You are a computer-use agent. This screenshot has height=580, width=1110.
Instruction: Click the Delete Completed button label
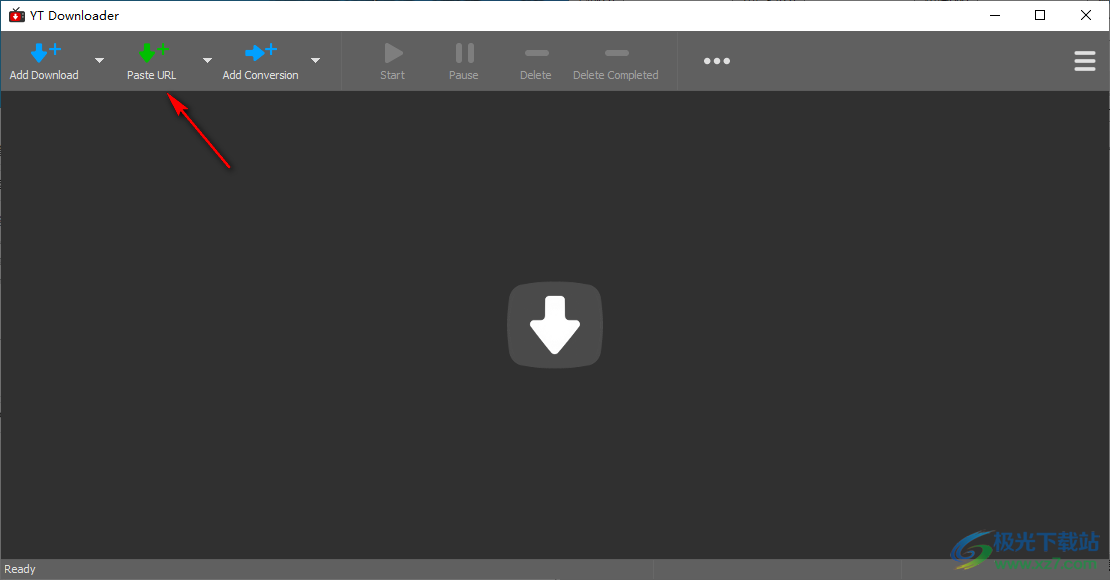coord(616,74)
